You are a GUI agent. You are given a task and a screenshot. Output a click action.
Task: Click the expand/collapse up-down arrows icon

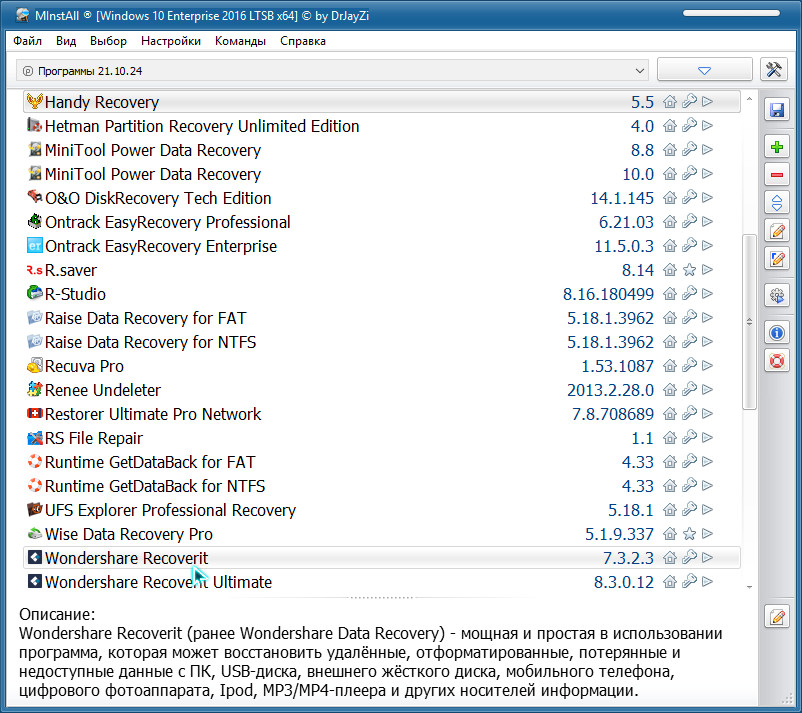[776, 203]
